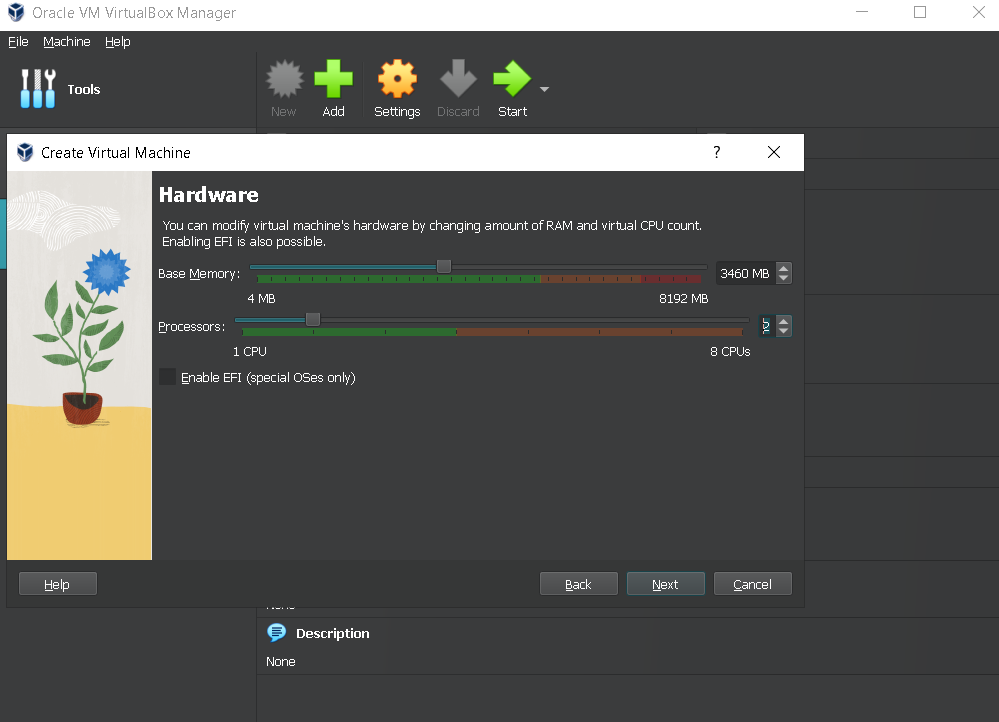Click the VirtualBox cube icon in the dialog title
The height and width of the screenshot is (722, 999).
pos(25,152)
